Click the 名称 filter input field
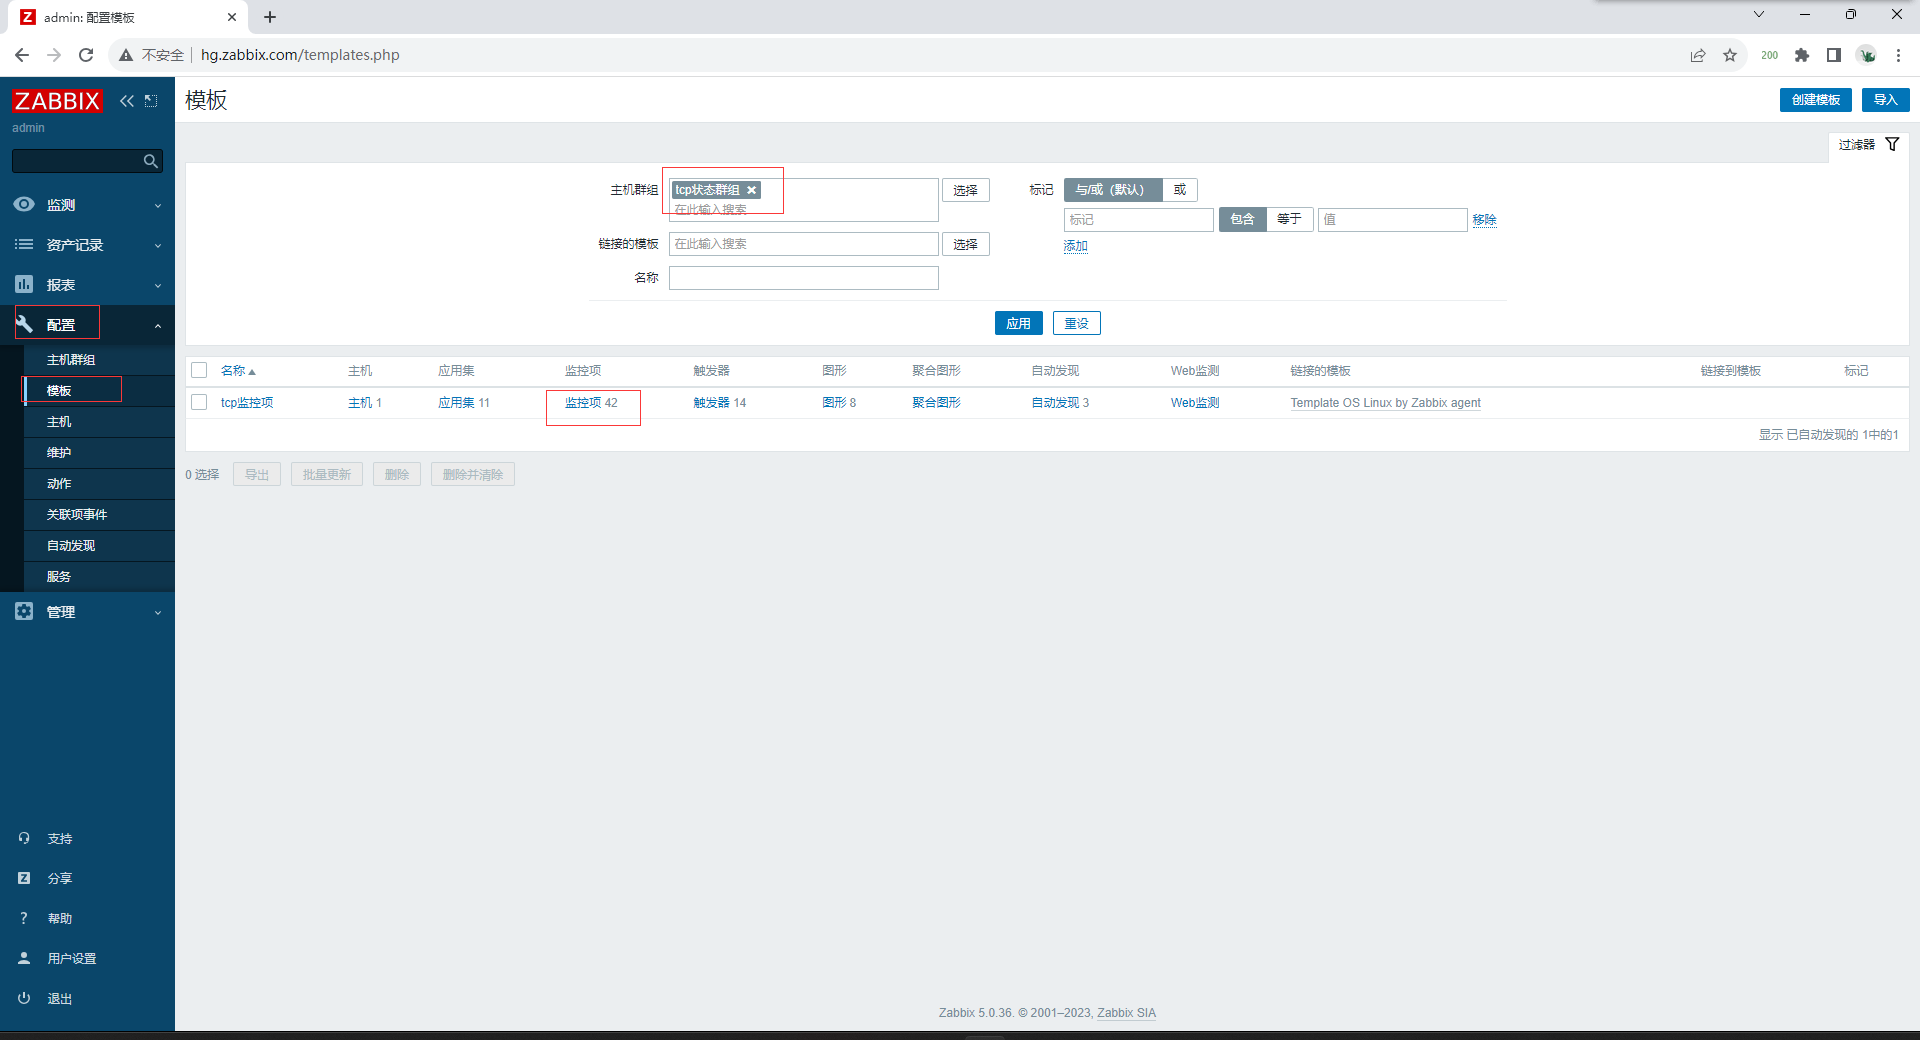 pos(803,278)
